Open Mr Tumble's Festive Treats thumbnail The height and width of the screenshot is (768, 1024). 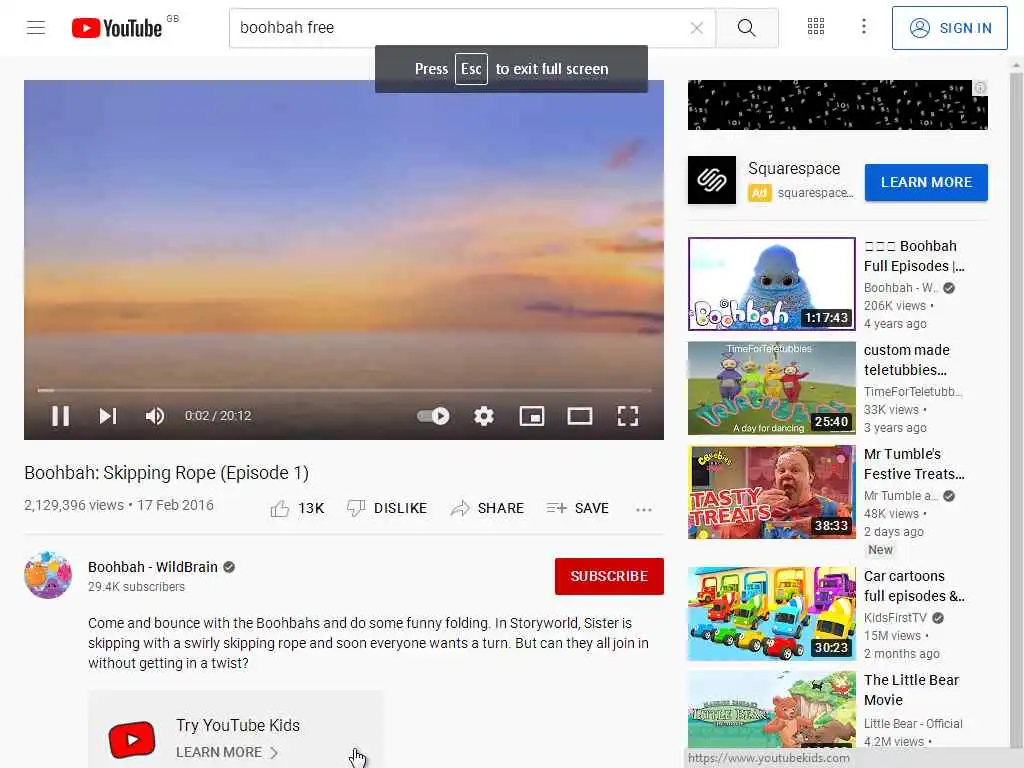pyautogui.click(x=771, y=492)
